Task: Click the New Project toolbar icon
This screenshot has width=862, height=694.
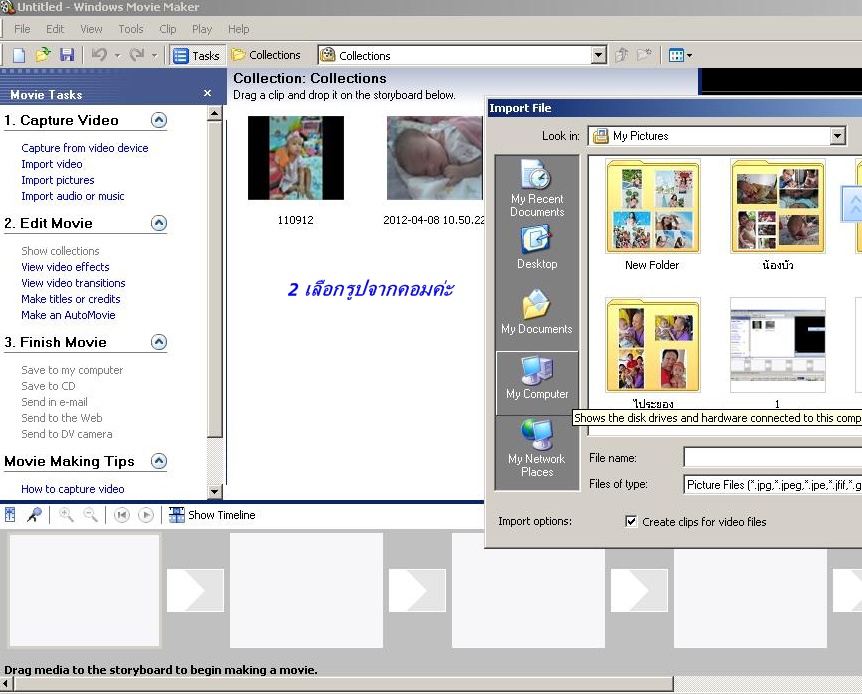Action: point(19,55)
